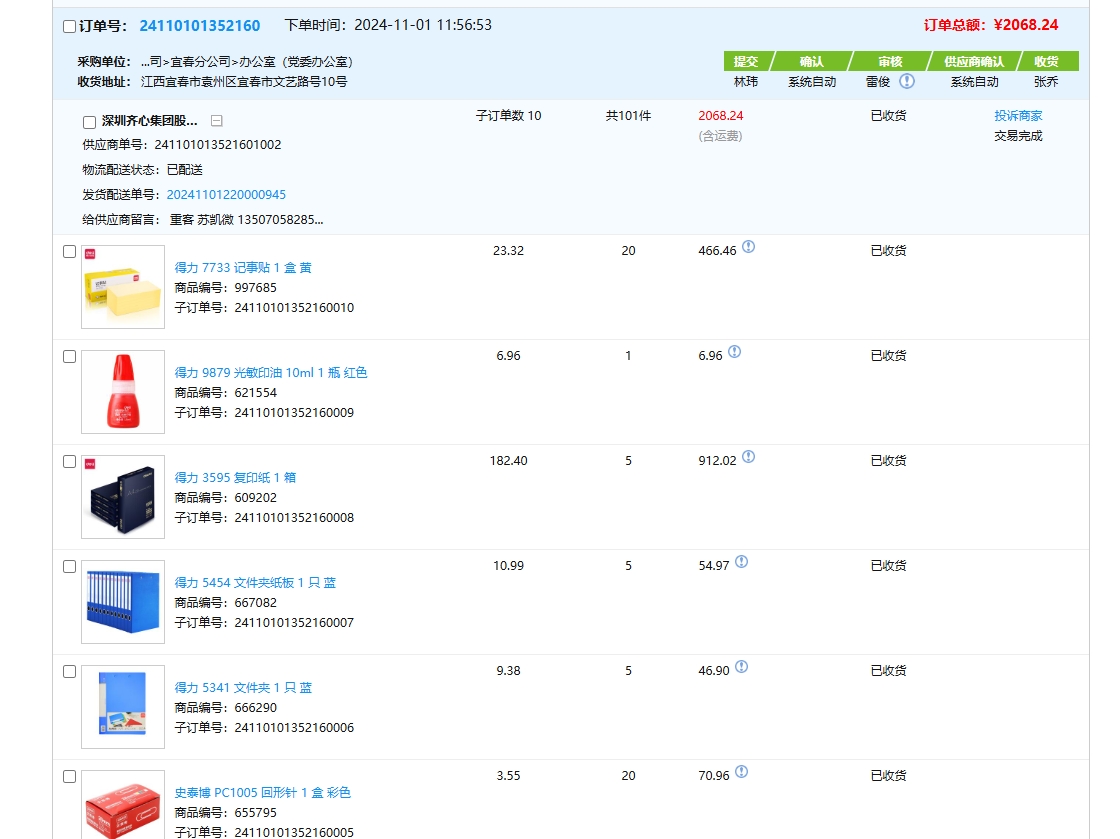
Task: Click unit price 182.40
Action: (509, 461)
